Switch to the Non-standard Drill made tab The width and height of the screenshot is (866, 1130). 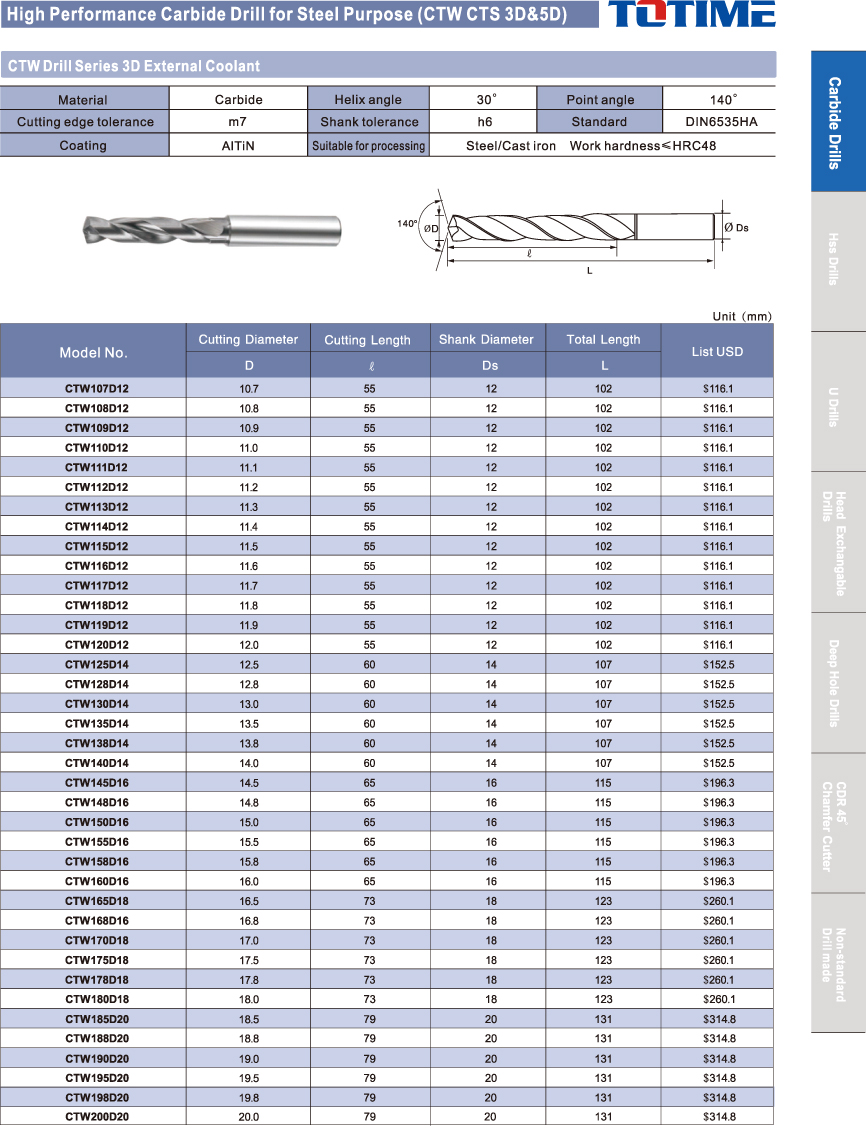coord(837,962)
